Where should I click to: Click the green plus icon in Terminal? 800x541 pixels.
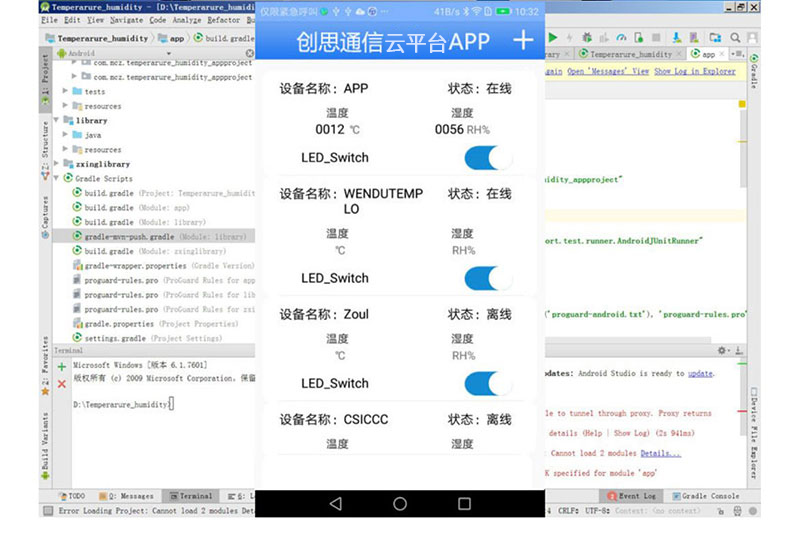click(62, 366)
